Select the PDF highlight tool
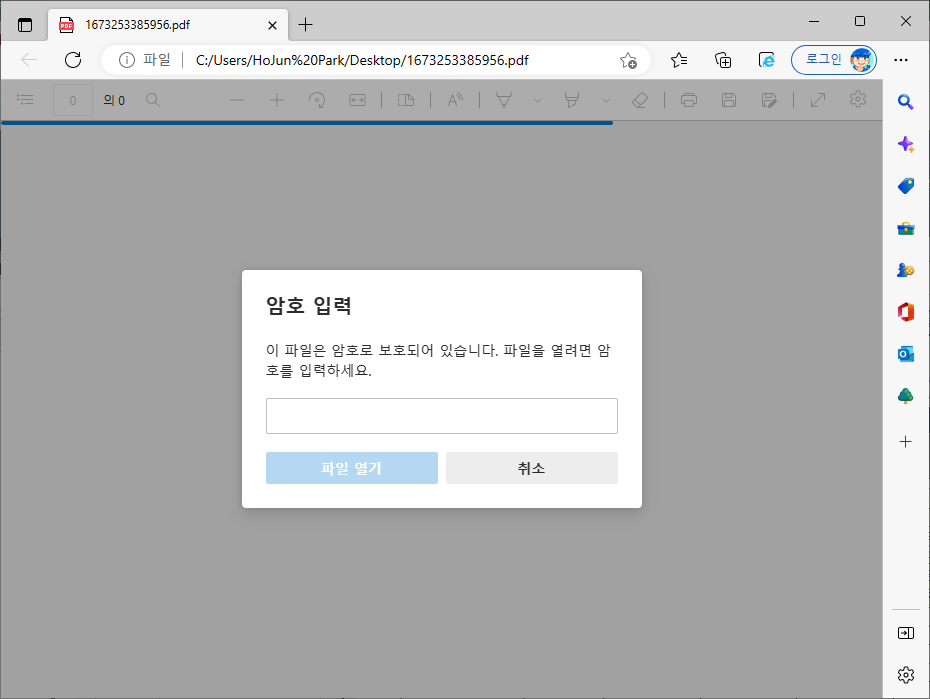This screenshot has height=699, width=930. tap(572, 100)
